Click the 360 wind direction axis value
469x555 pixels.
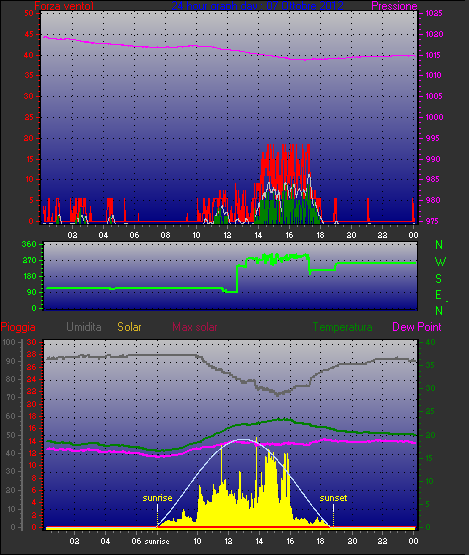click(x=29, y=244)
